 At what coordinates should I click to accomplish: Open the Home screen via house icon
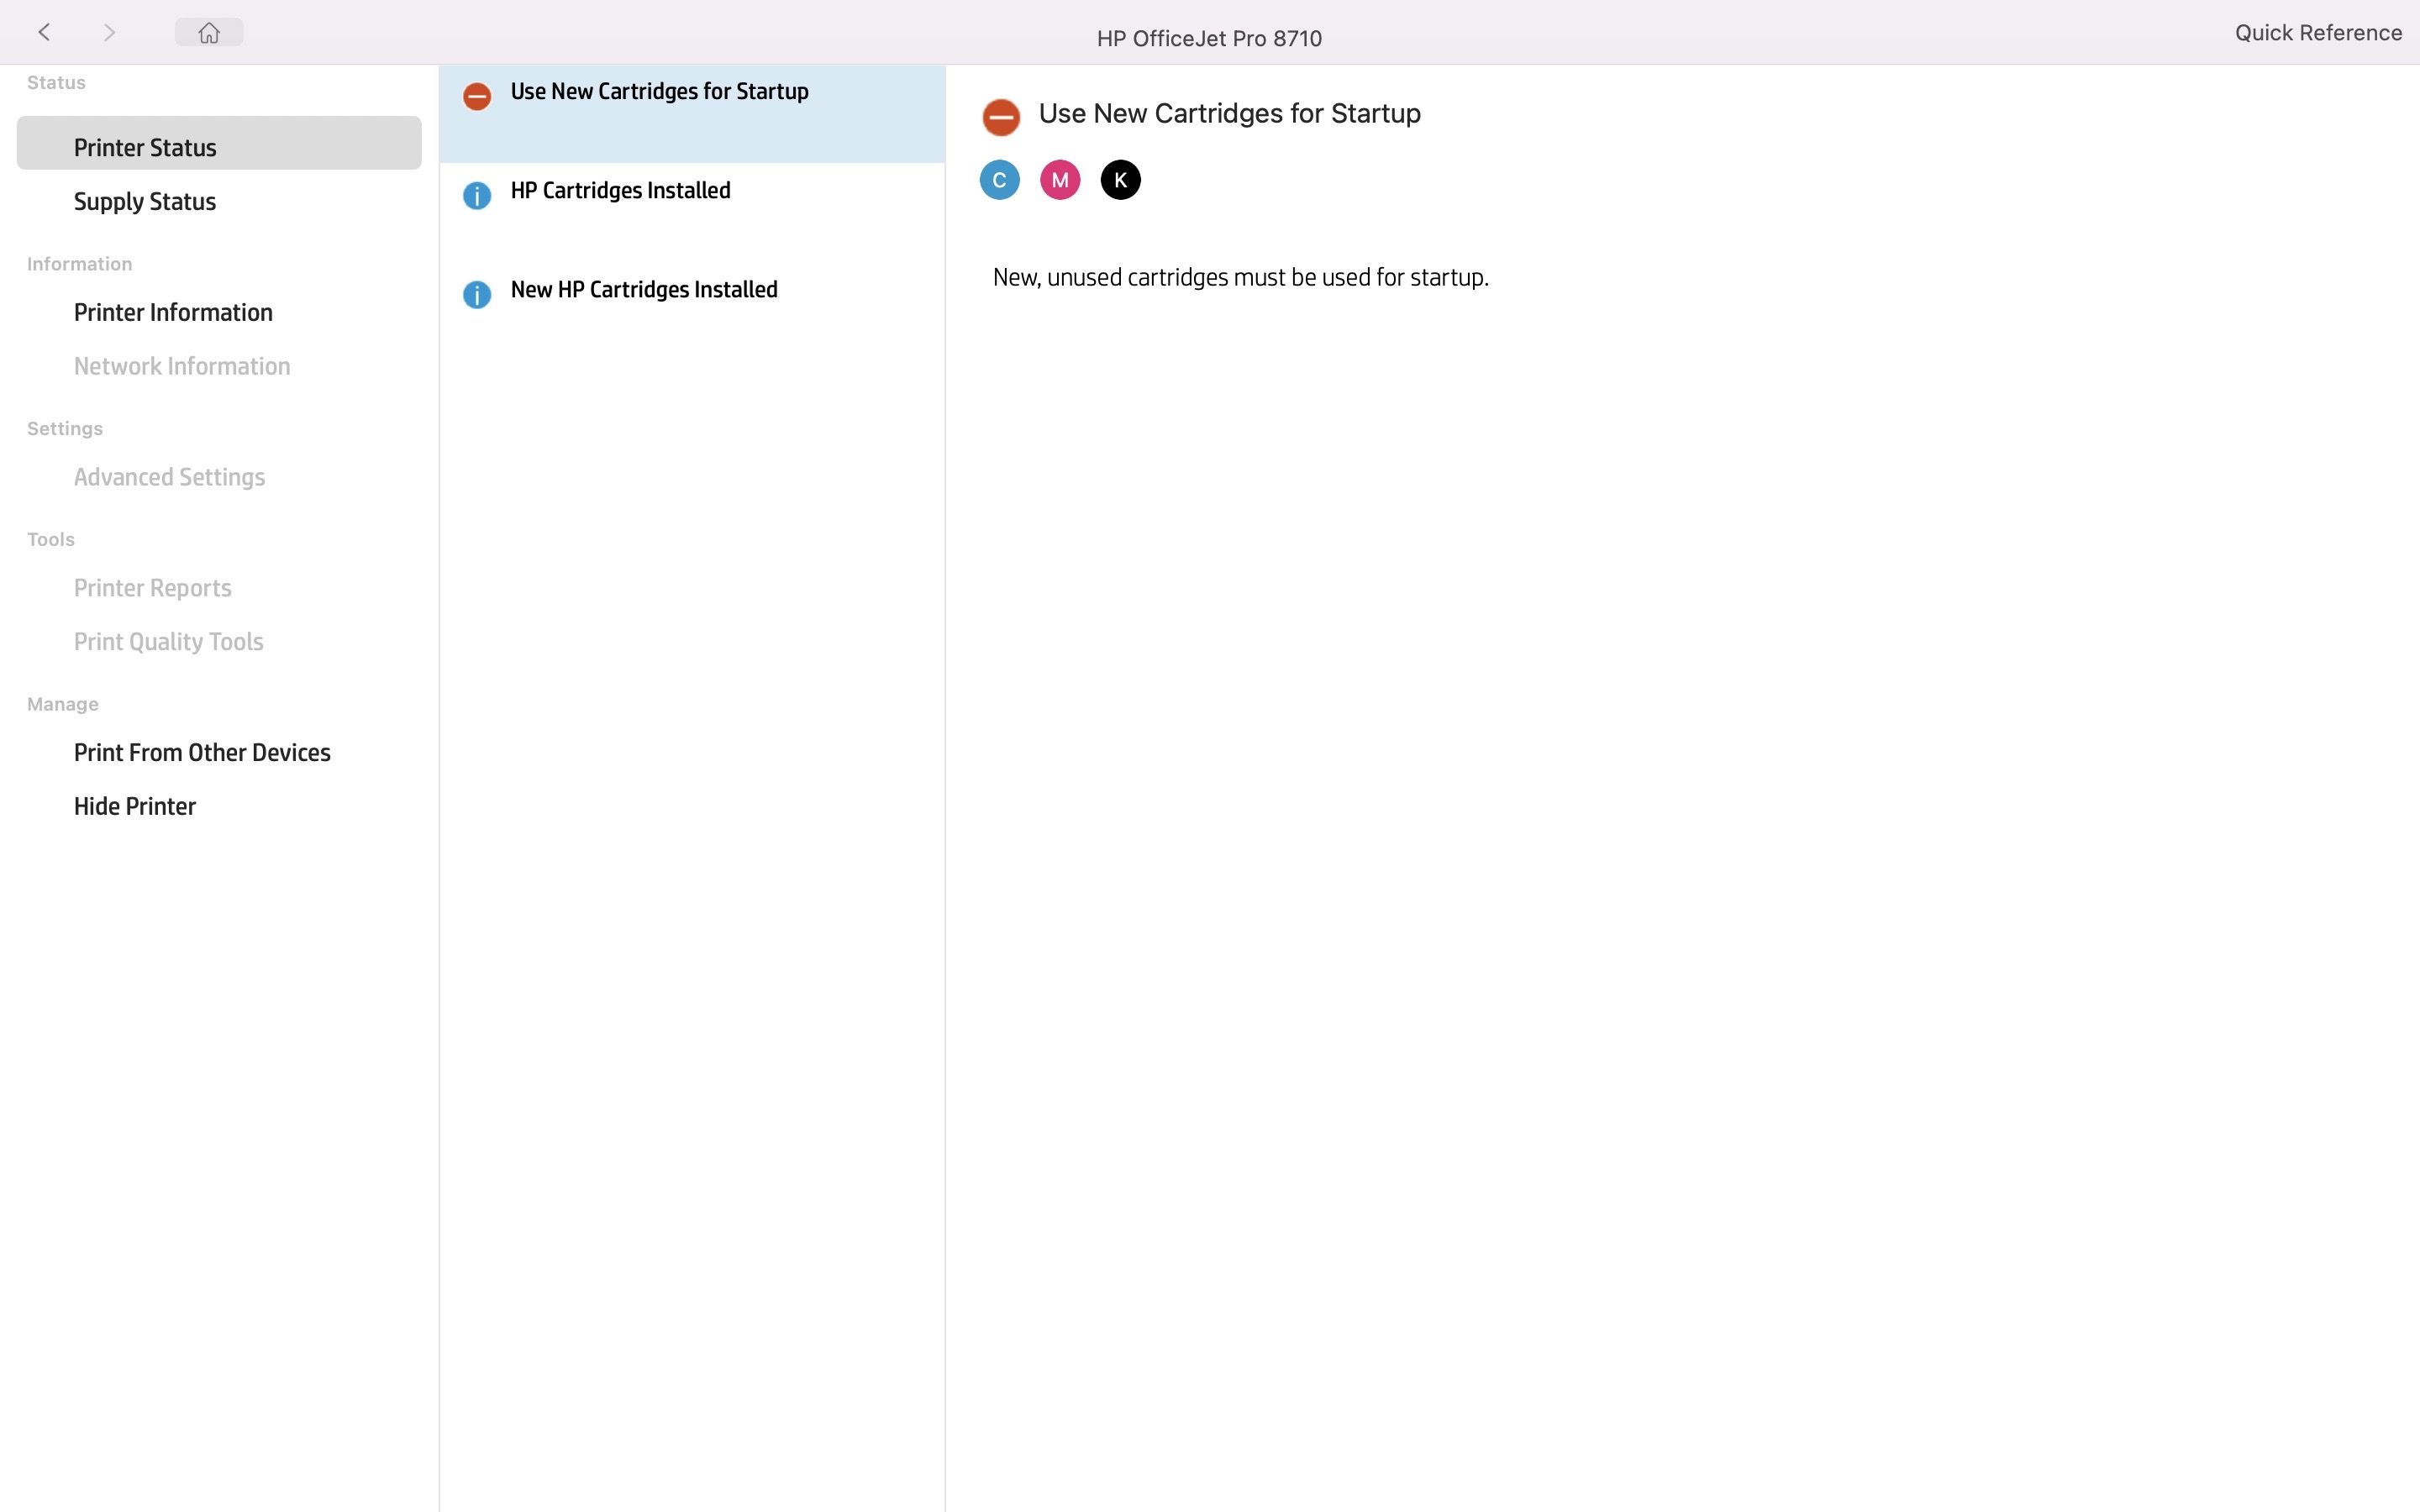pos(209,33)
